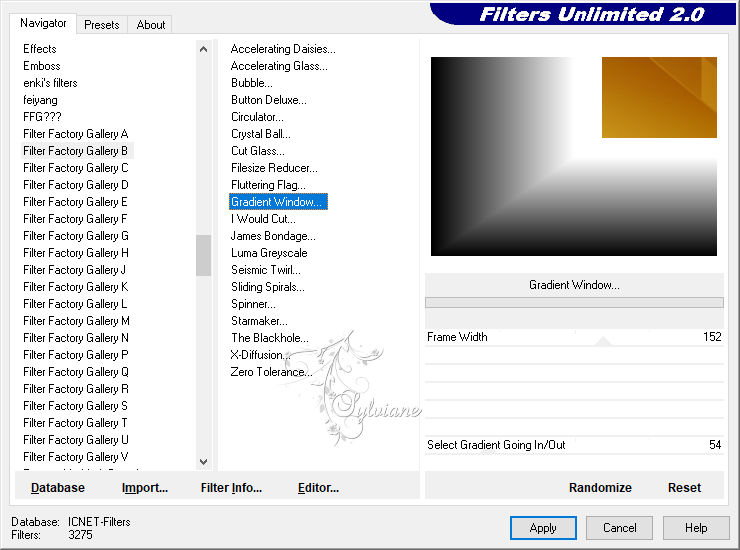This screenshot has width=740, height=550.
Task: Select Filter Factory Gallery S
Action: [x=76, y=406]
